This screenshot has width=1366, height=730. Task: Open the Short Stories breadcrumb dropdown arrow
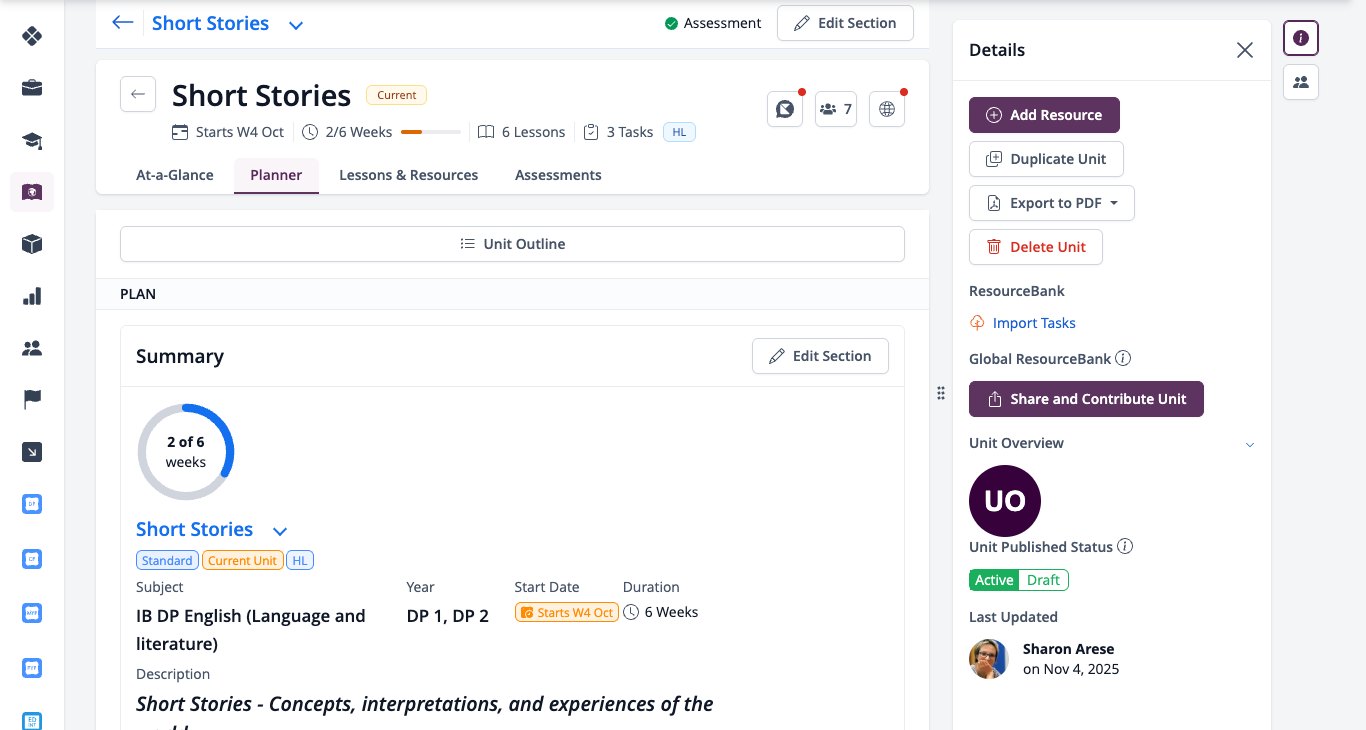point(296,24)
